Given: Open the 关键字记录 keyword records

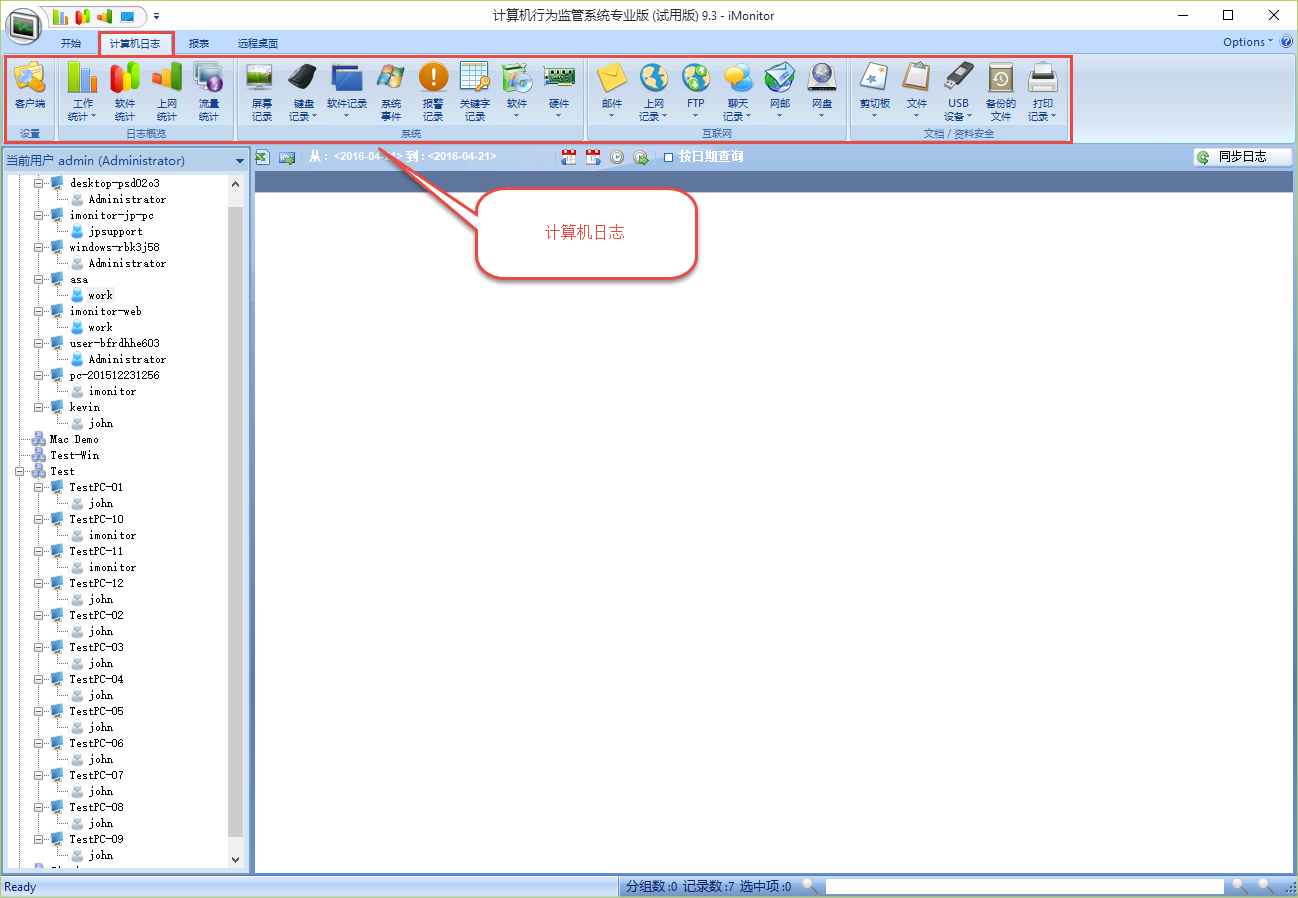Looking at the screenshot, I should (475, 91).
